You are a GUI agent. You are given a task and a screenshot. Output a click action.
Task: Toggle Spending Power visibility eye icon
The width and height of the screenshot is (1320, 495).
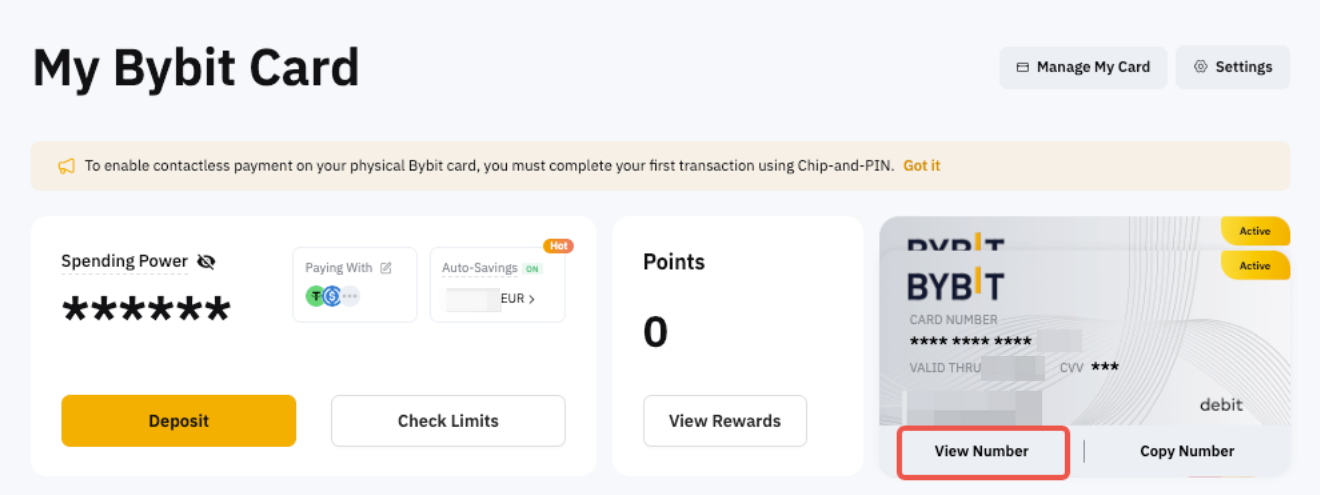207,262
